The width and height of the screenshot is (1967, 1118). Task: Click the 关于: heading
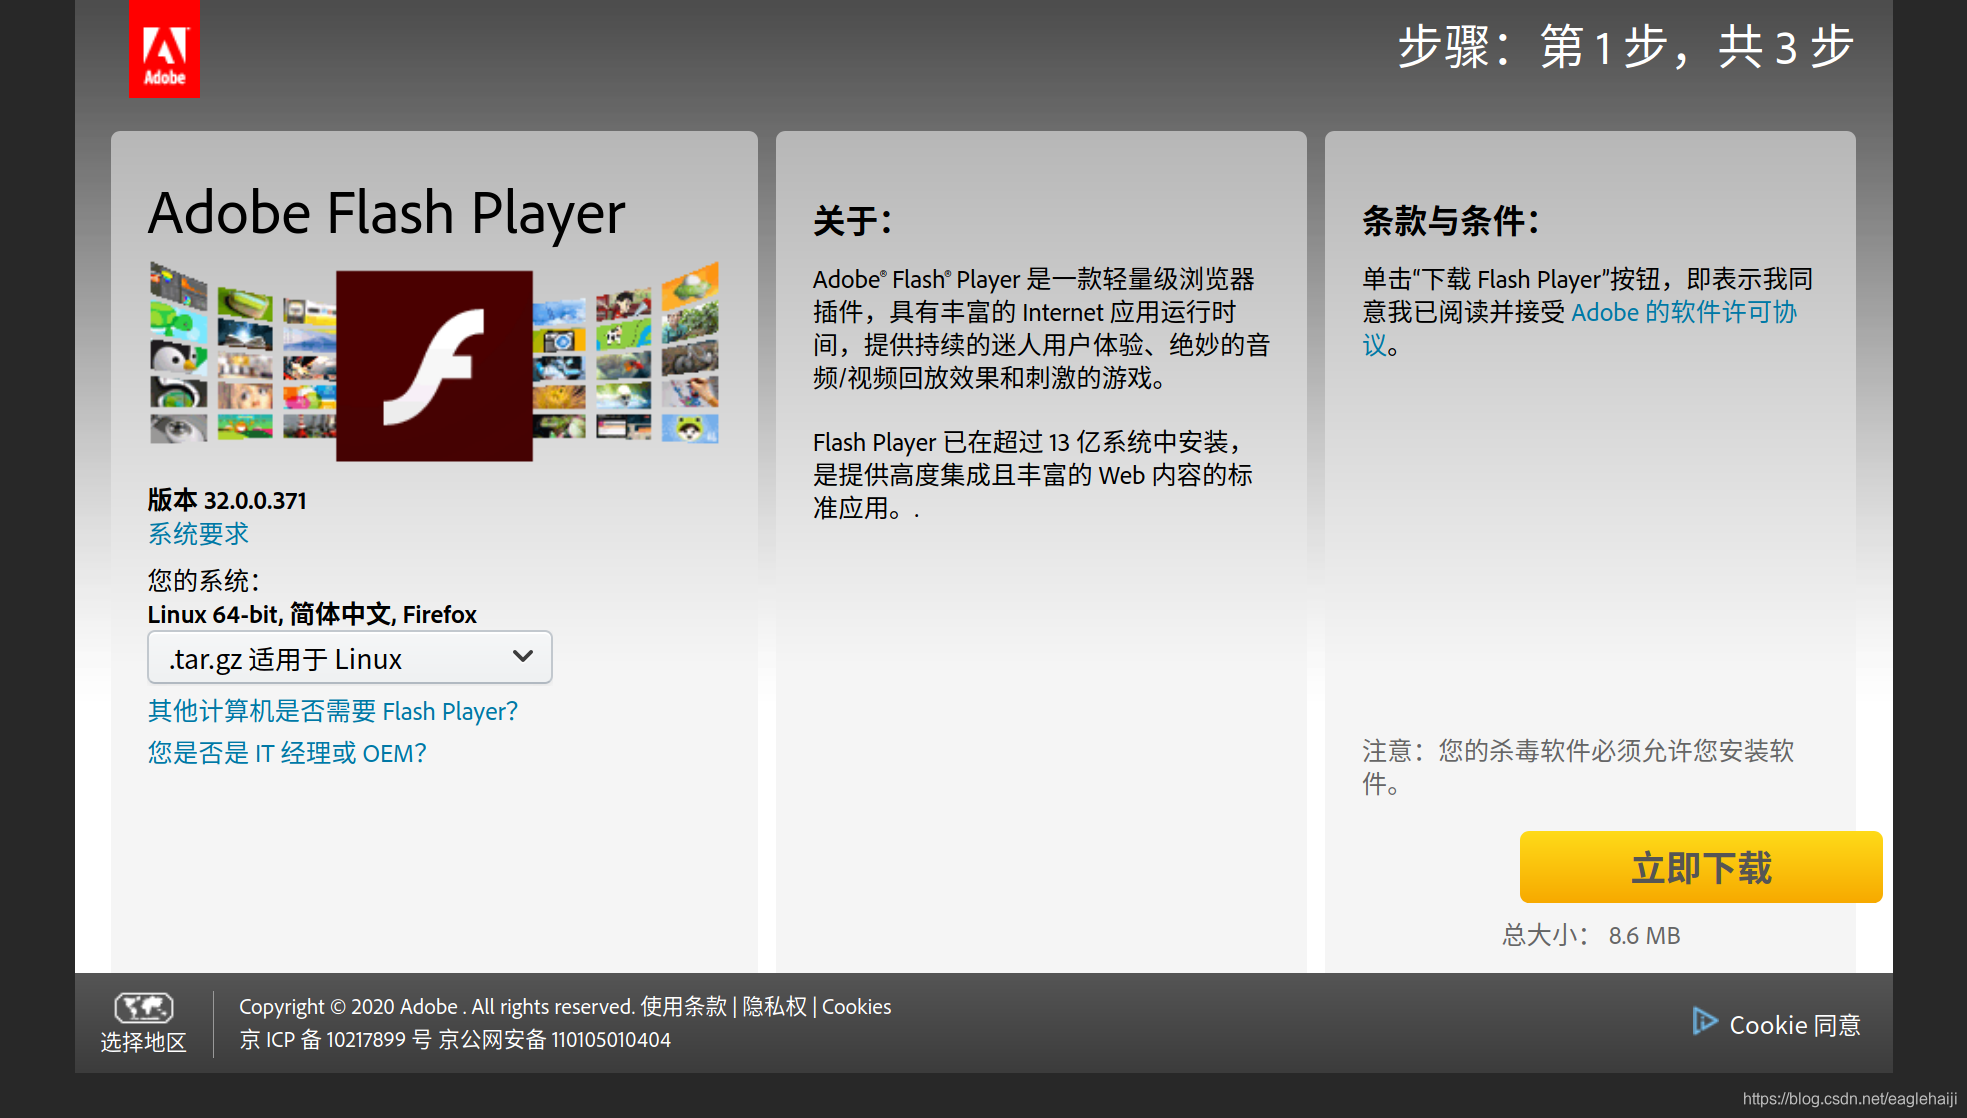(x=852, y=221)
